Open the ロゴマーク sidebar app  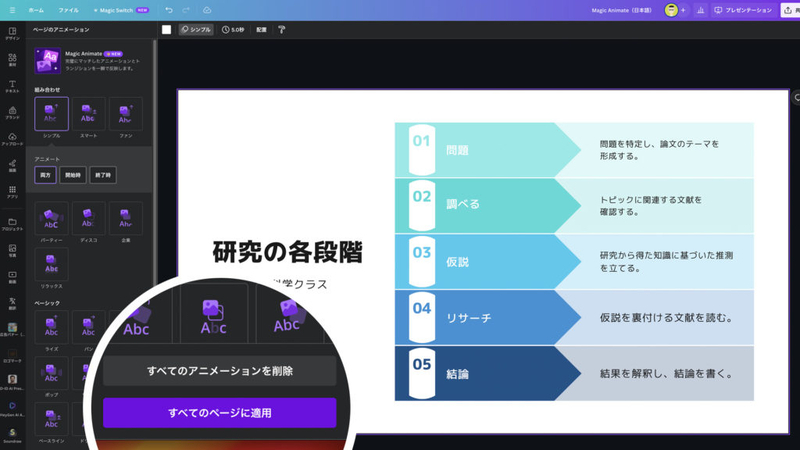click(x=12, y=356)
